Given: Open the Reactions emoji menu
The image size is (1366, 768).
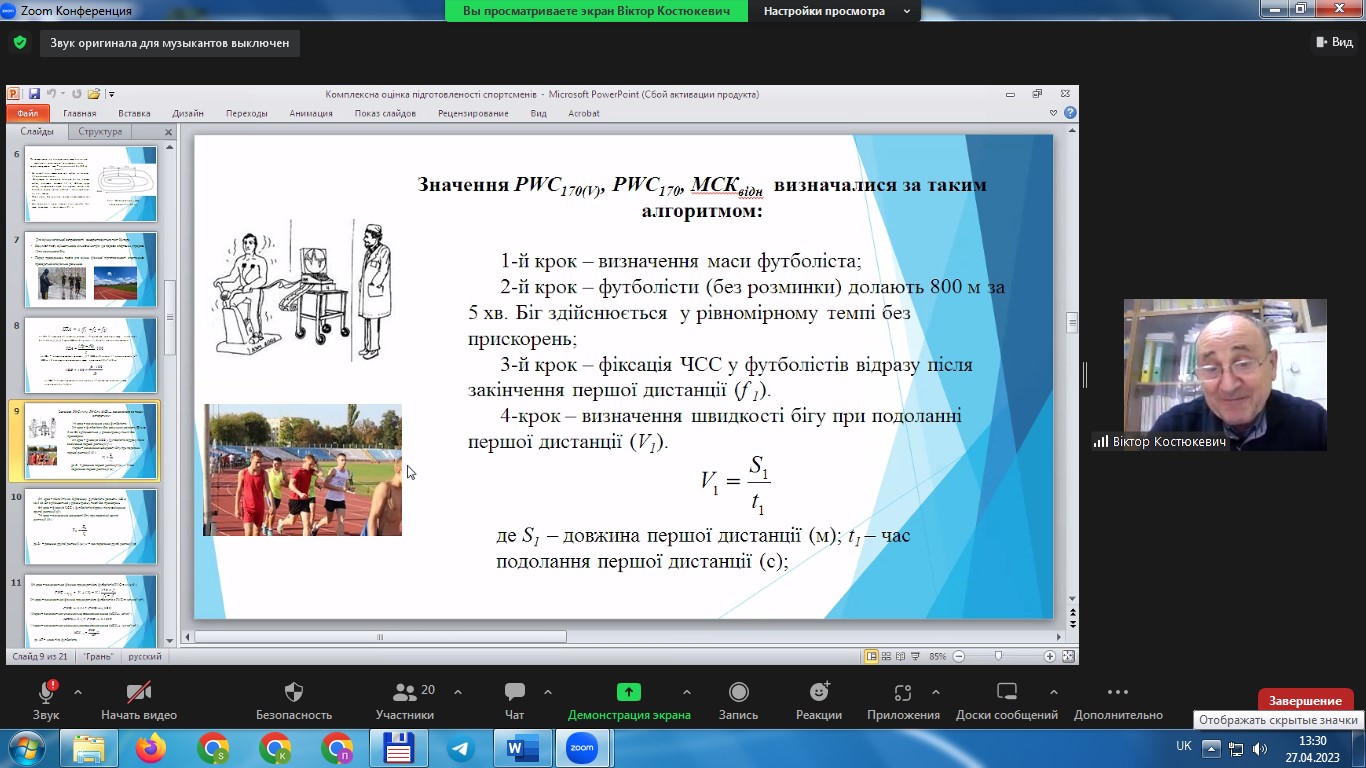Looking at the screenshot, I should [x=819, y=693].
